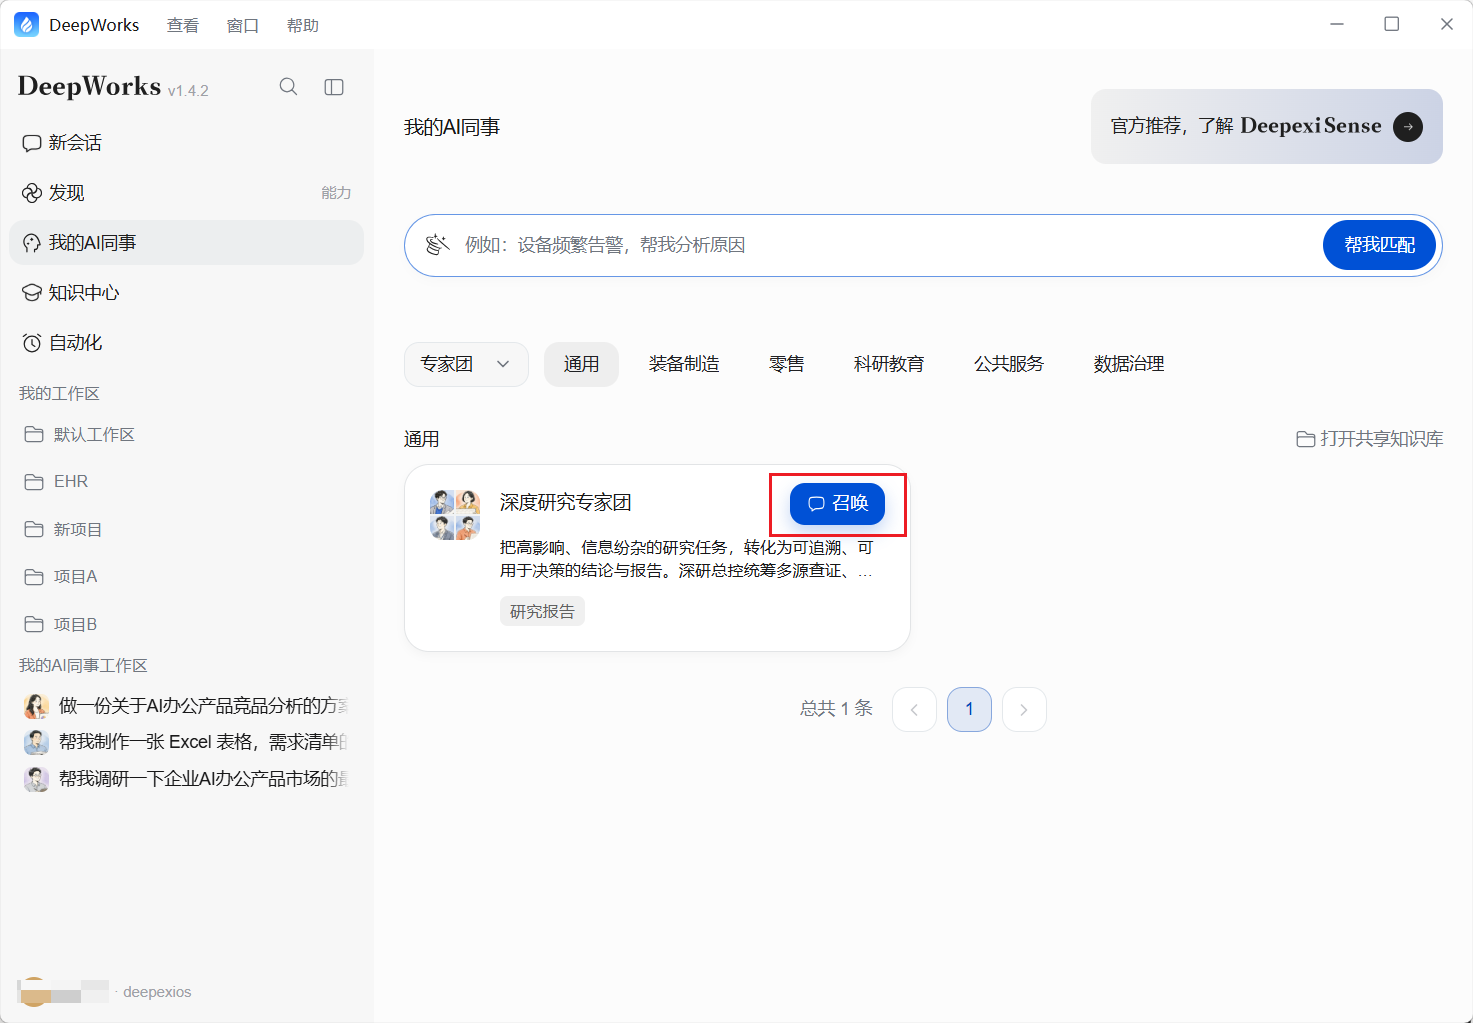Image resolution: width=1473 pixels, height=1023 pixels.
Task: Click 打开共享知识库 link
Action: [x=1370, y=439]
